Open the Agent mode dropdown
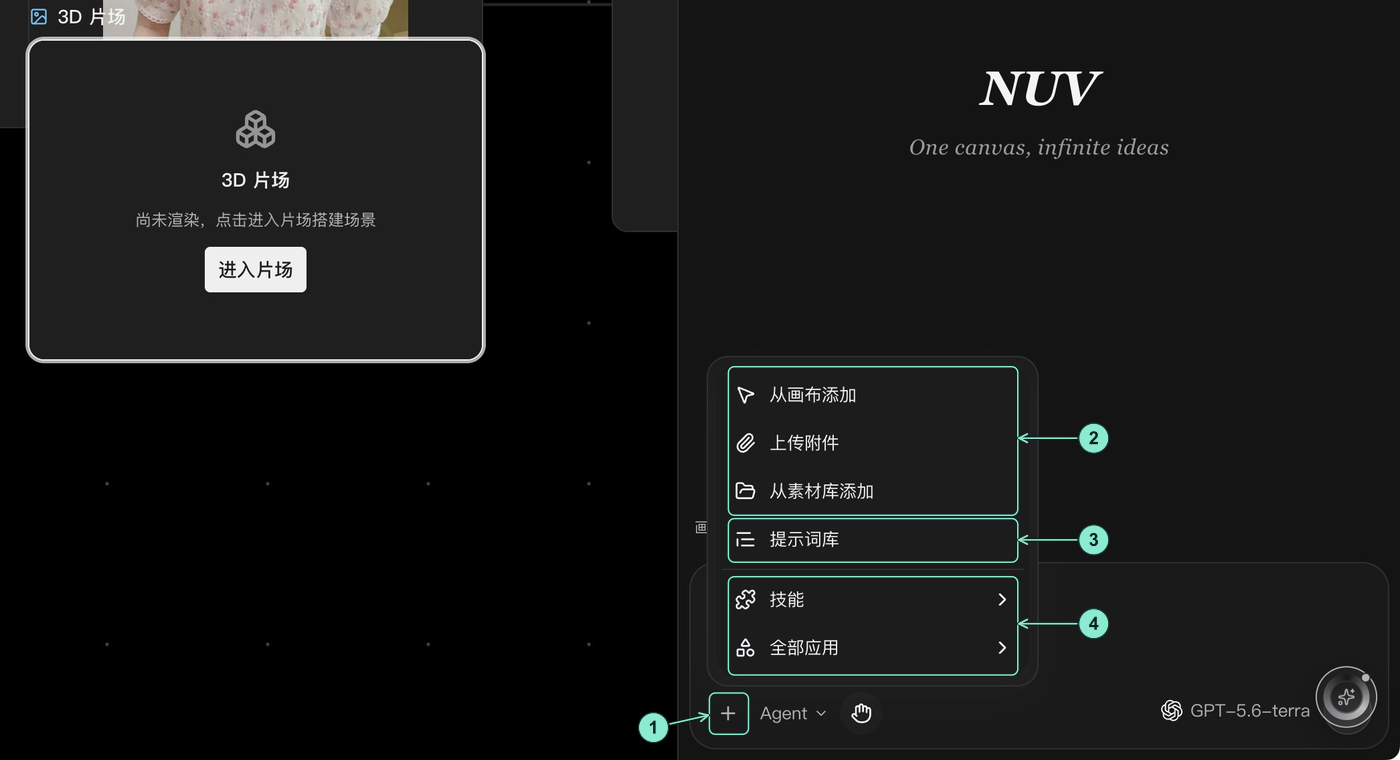 [793, 713]
